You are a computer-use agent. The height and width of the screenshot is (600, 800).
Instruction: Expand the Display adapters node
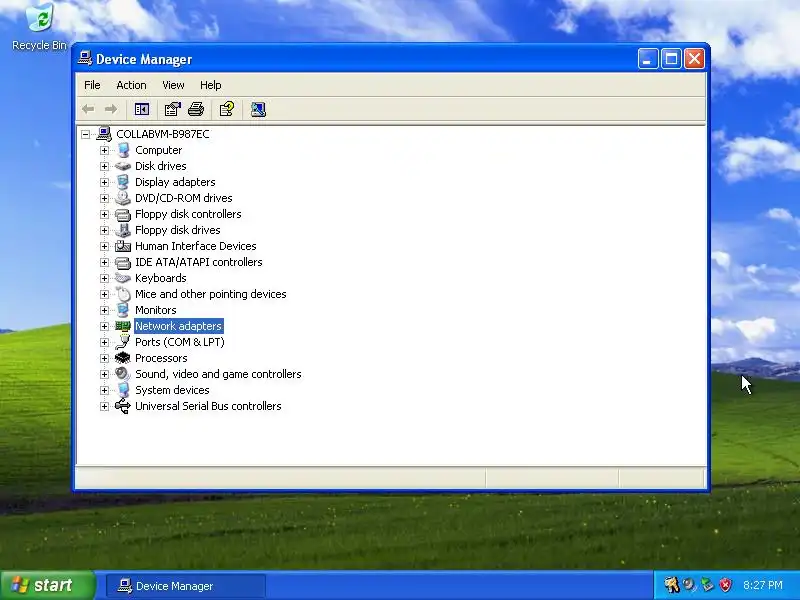(x=104, y=182)
